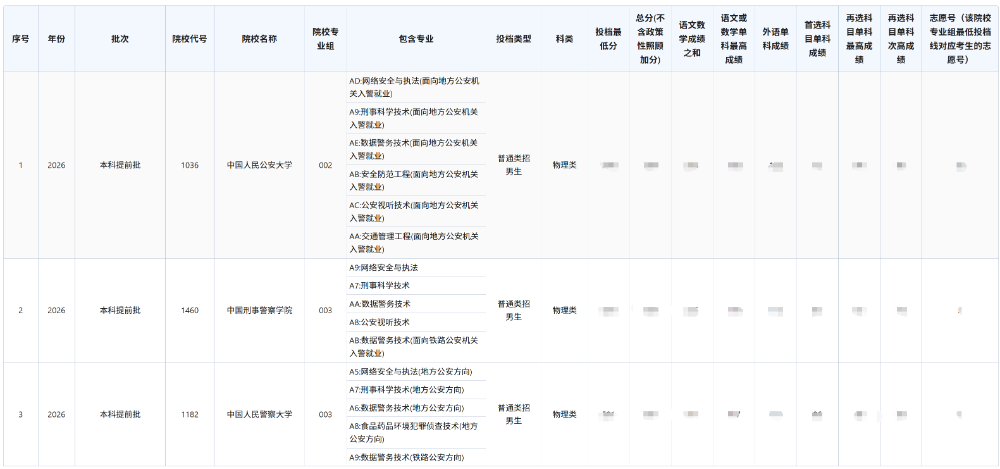
Task: Select major AA:数据警务技术
Action: pyautogui.click(x=416, y=304)
